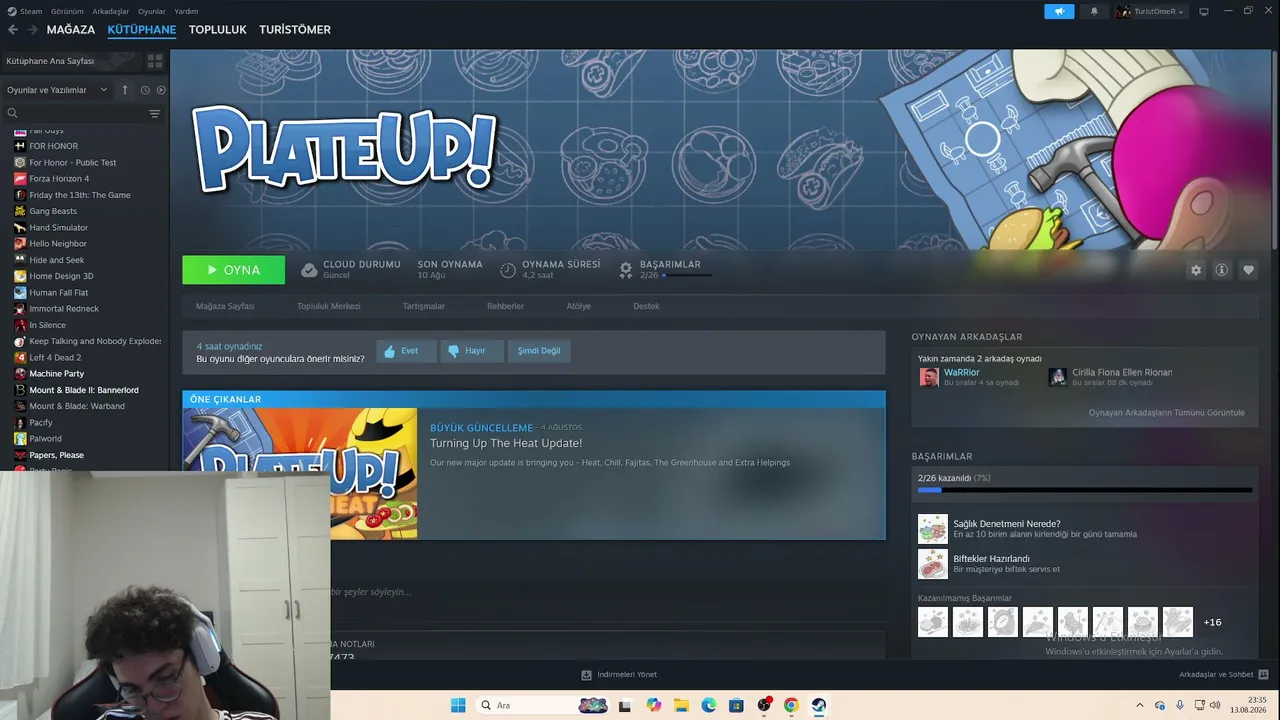Select Mount & Blade II: Bannerlord

pyautogui.click(x=84, y=390)
